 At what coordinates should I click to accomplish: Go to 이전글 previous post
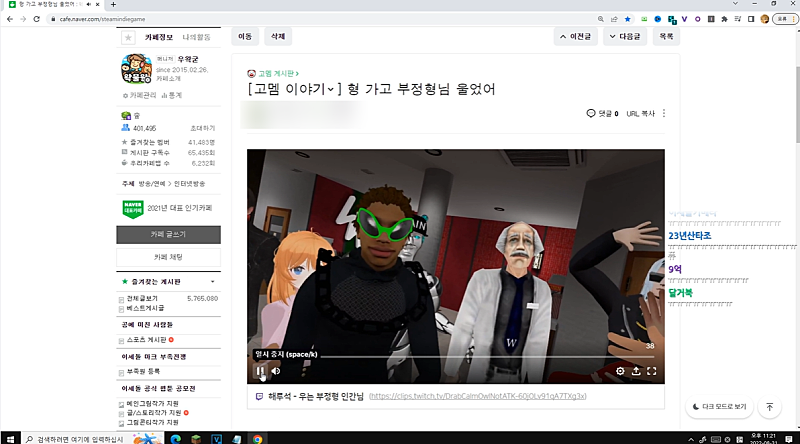pos(576,36)
